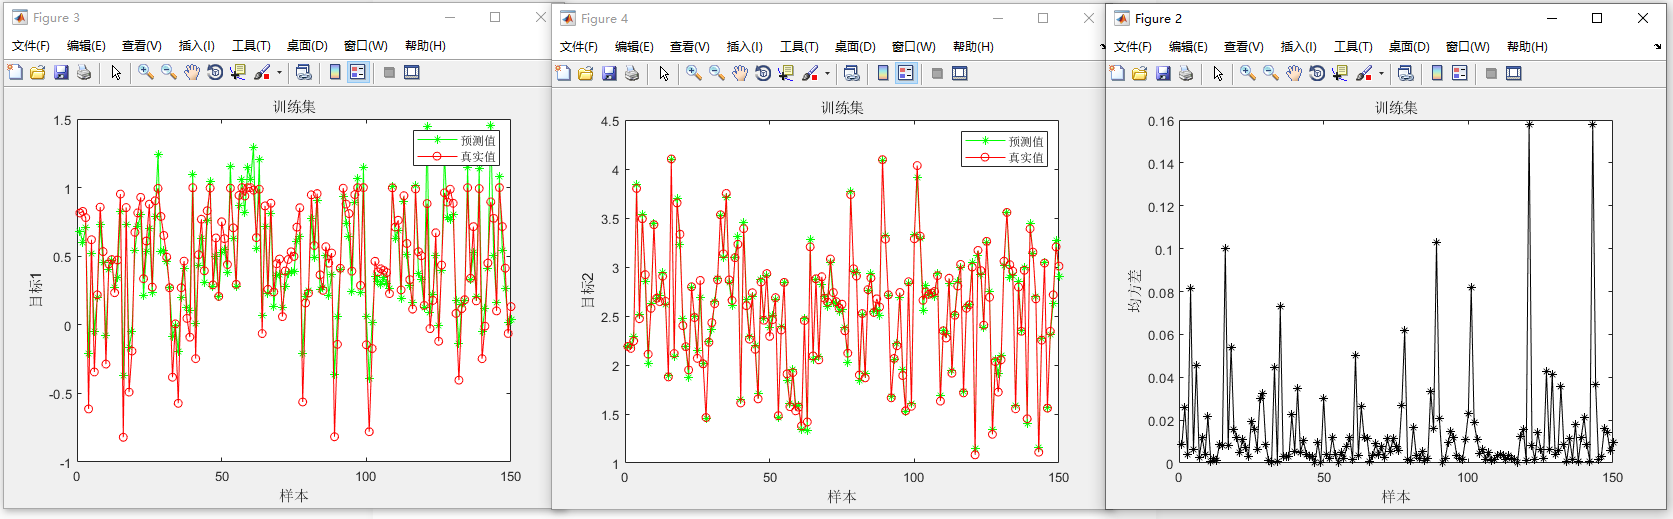The width and height of the screenshot is (1673, 519).
Task: Expand brush color dropdown arrow in Figure 3
Action: click(279, 72)
